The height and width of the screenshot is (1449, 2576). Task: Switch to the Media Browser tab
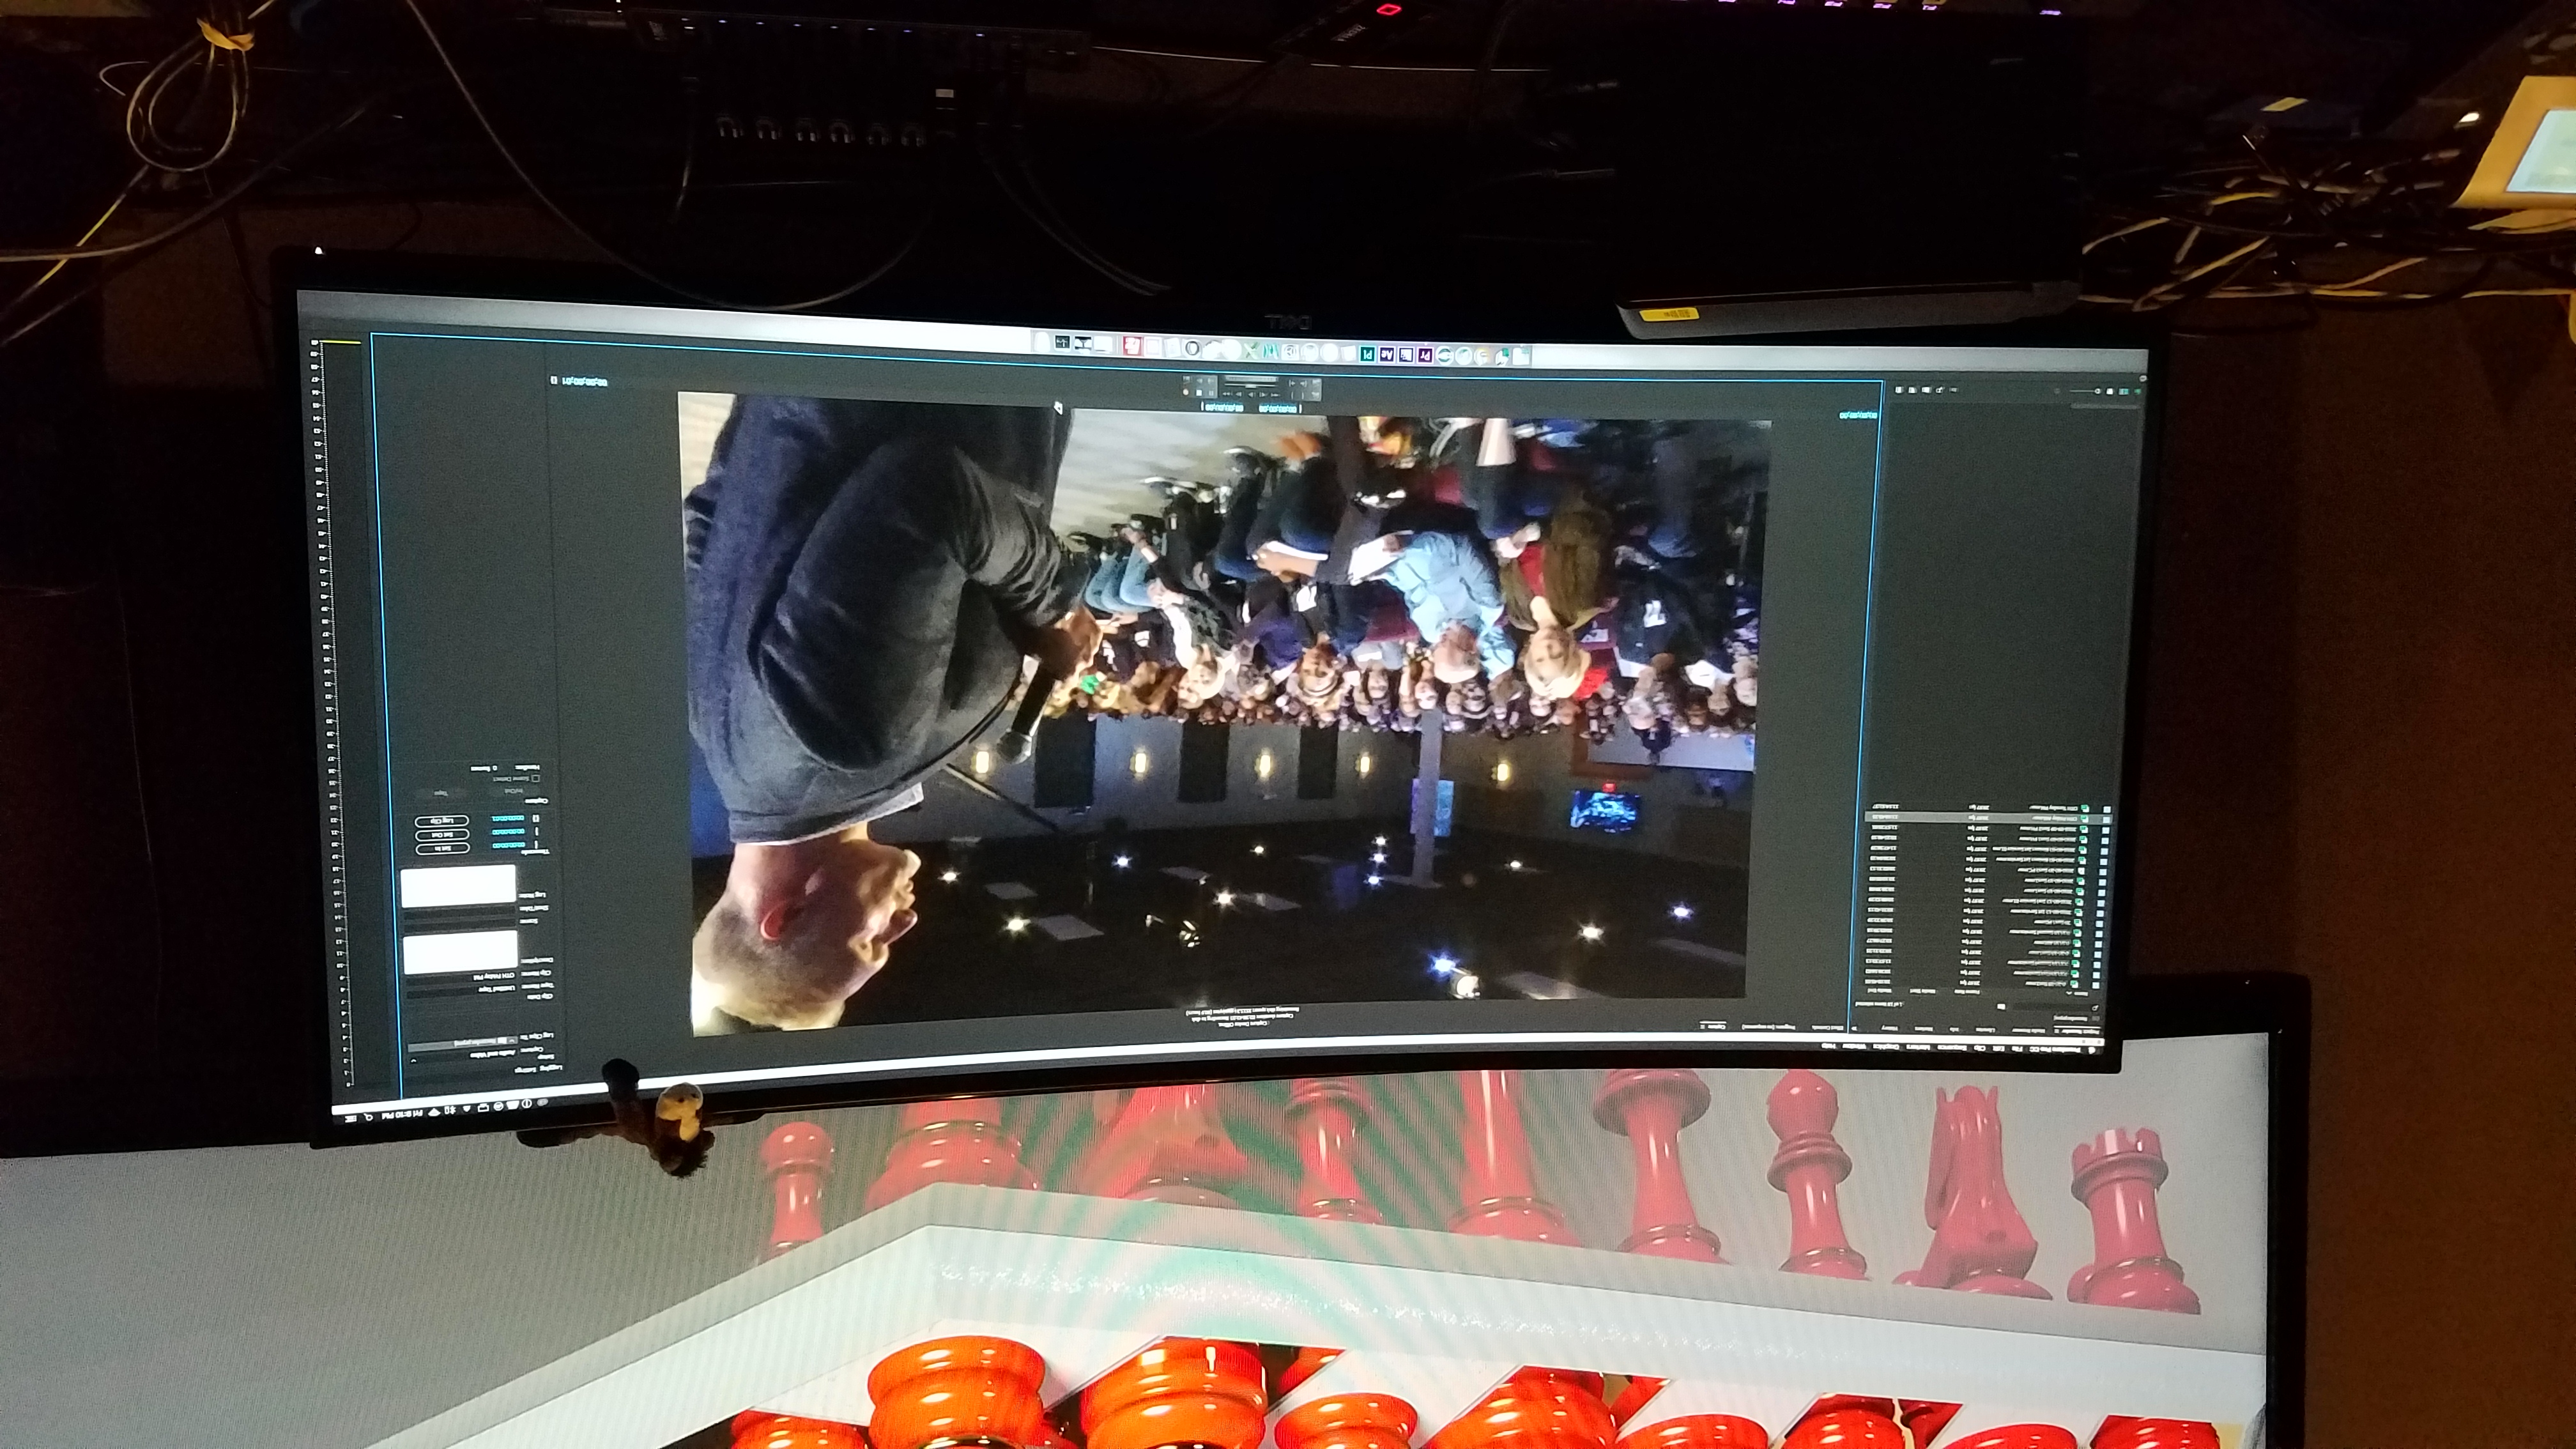[x=2028, y=1031]
